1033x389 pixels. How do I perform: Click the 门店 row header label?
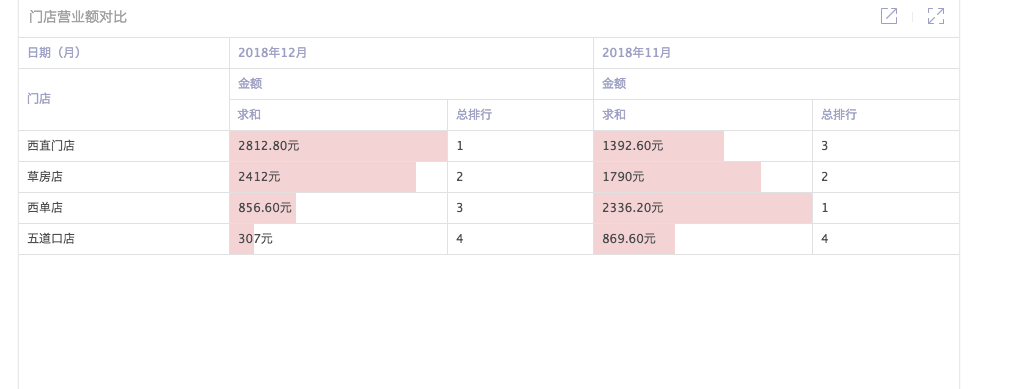point(39,99)
